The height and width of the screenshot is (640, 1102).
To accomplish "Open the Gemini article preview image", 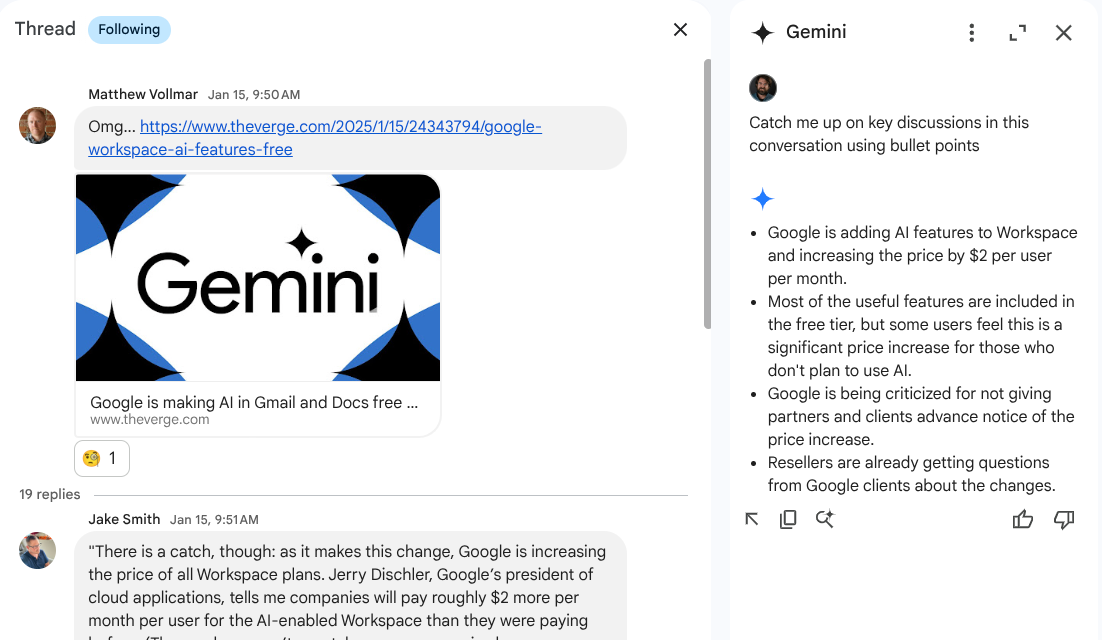I will (x=258, y=277).
